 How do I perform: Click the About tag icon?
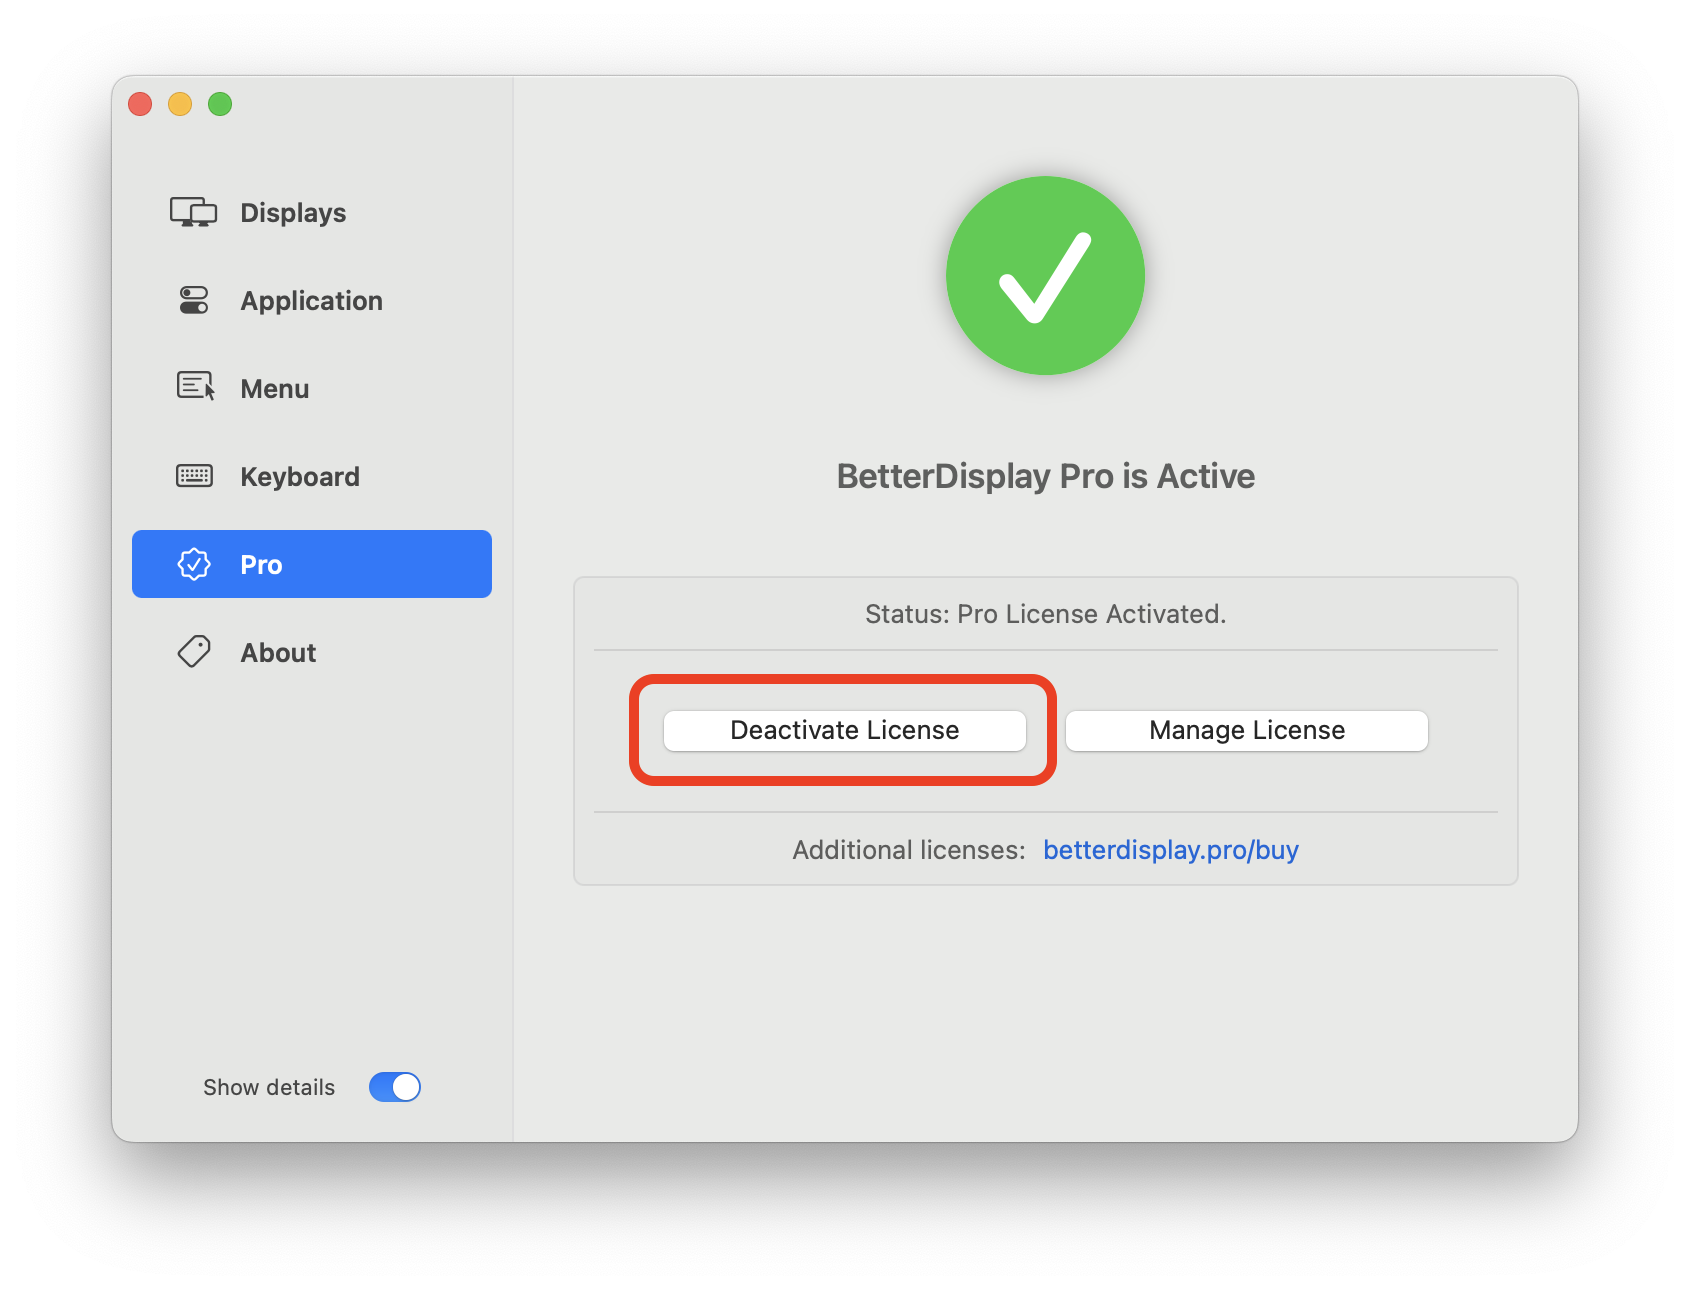194,651
